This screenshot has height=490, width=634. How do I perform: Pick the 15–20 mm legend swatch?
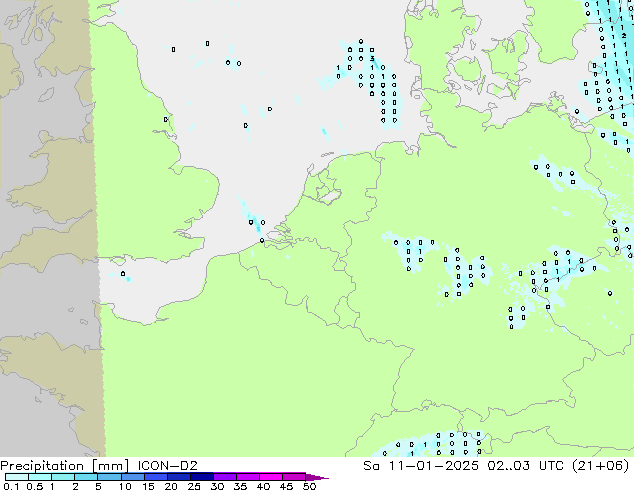click(156, 477)
